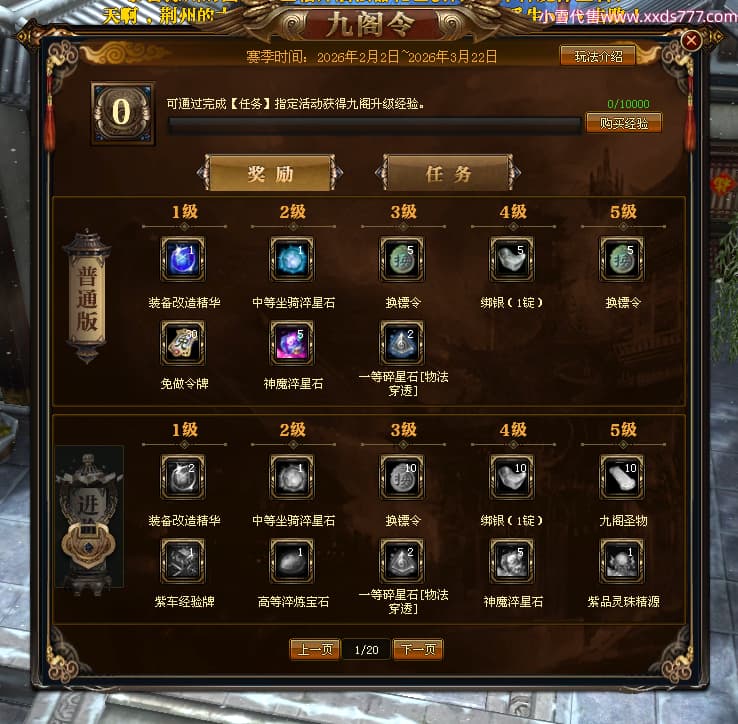Select the 紫车经验牌 reward icon
This screenshot has height=724, width=738.
pos(183,561)
